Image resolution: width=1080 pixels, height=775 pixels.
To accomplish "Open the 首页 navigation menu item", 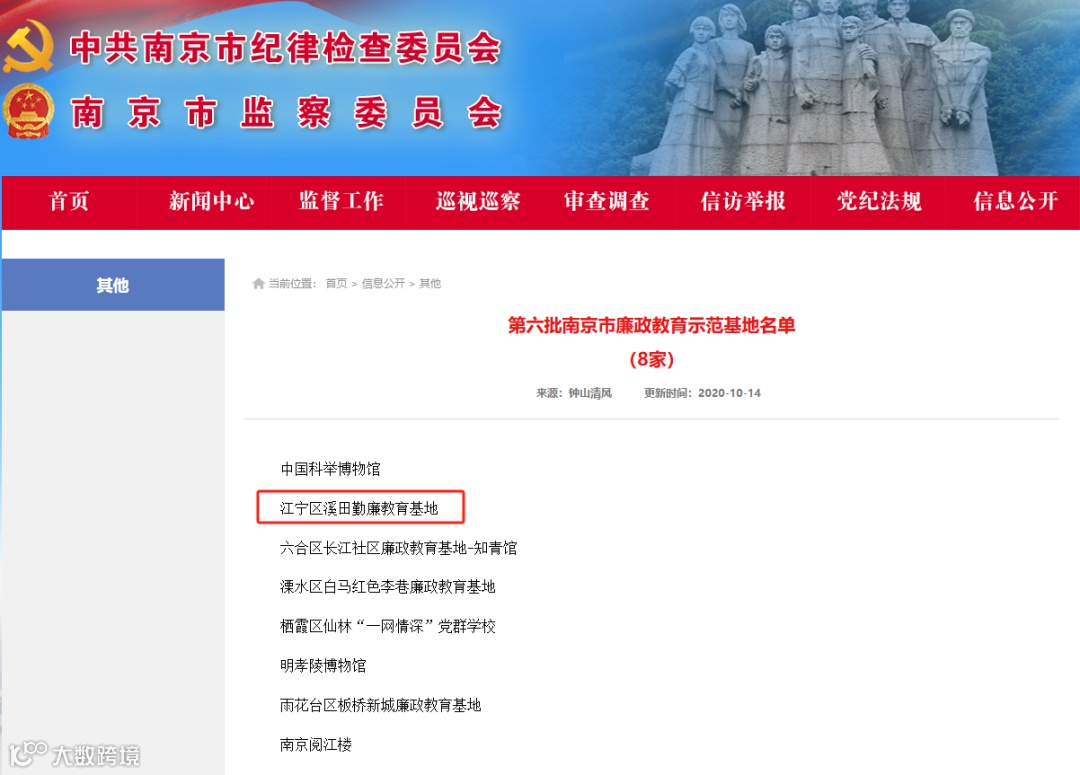I will [69, 201].
